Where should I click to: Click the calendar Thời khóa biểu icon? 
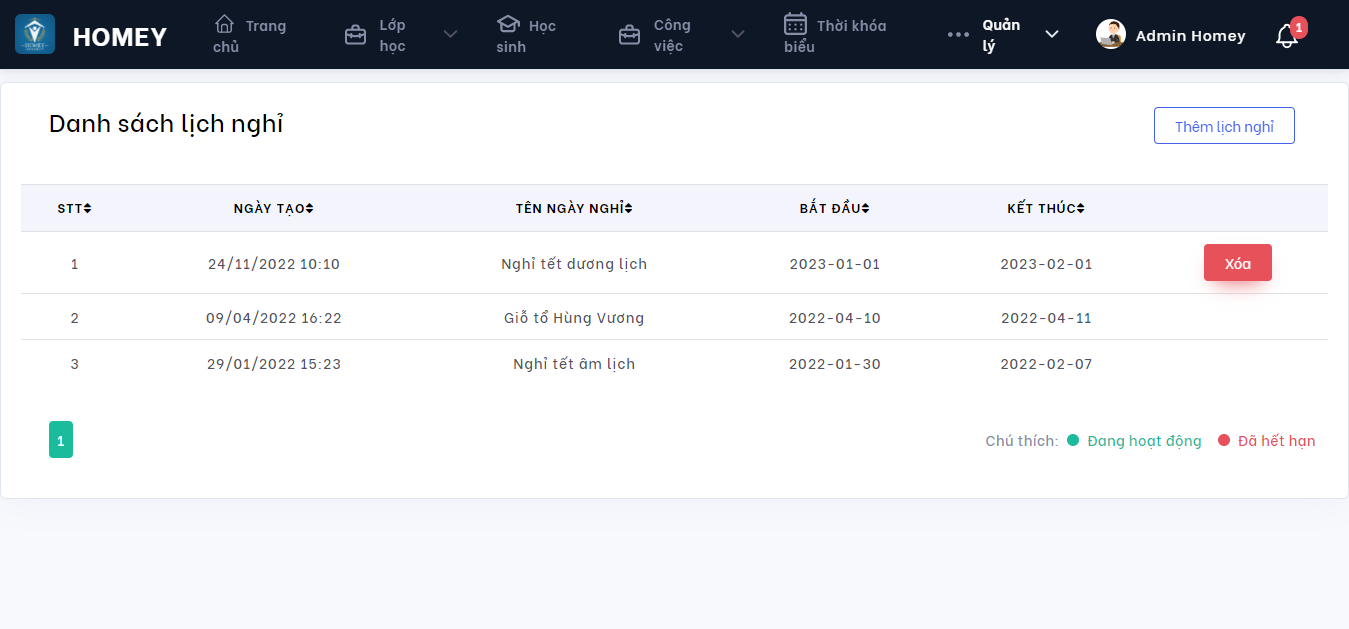[x=795, y=24]
